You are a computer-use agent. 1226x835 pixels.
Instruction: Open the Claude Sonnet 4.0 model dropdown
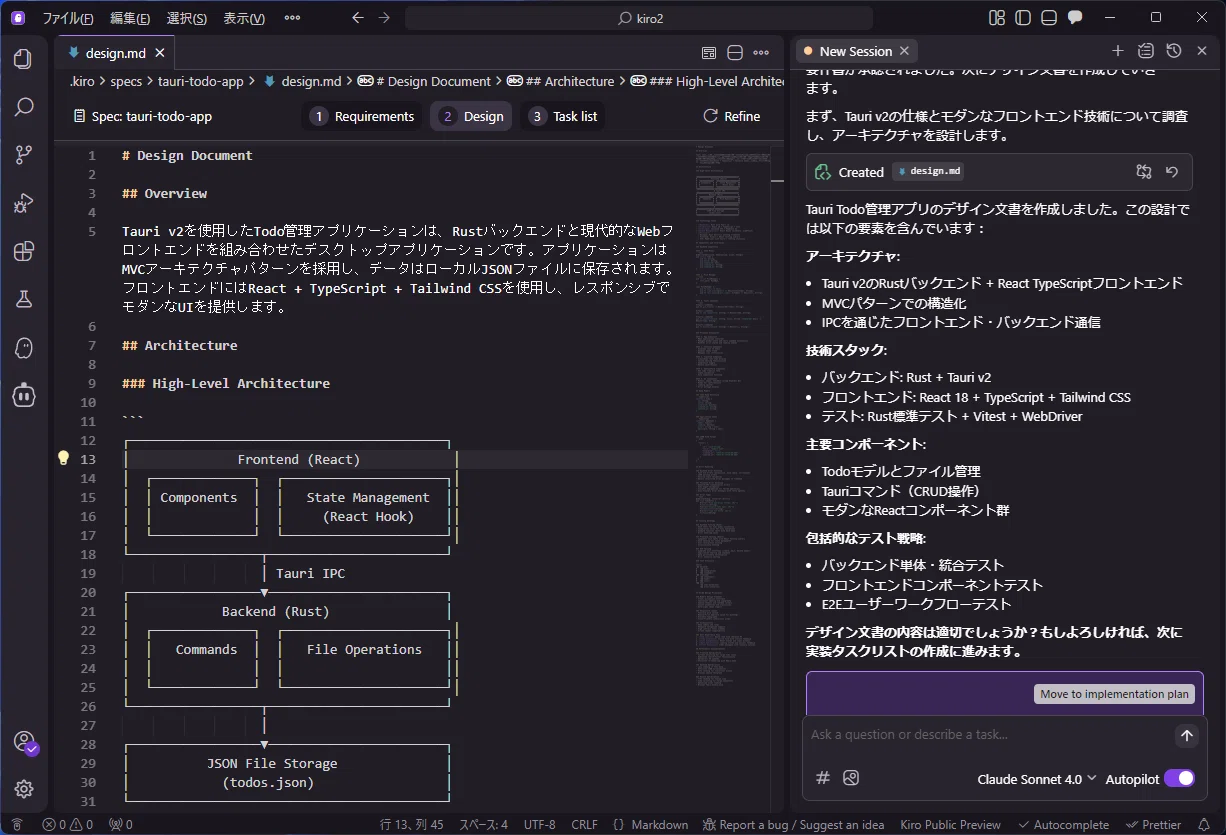(x=1037, y=778)
